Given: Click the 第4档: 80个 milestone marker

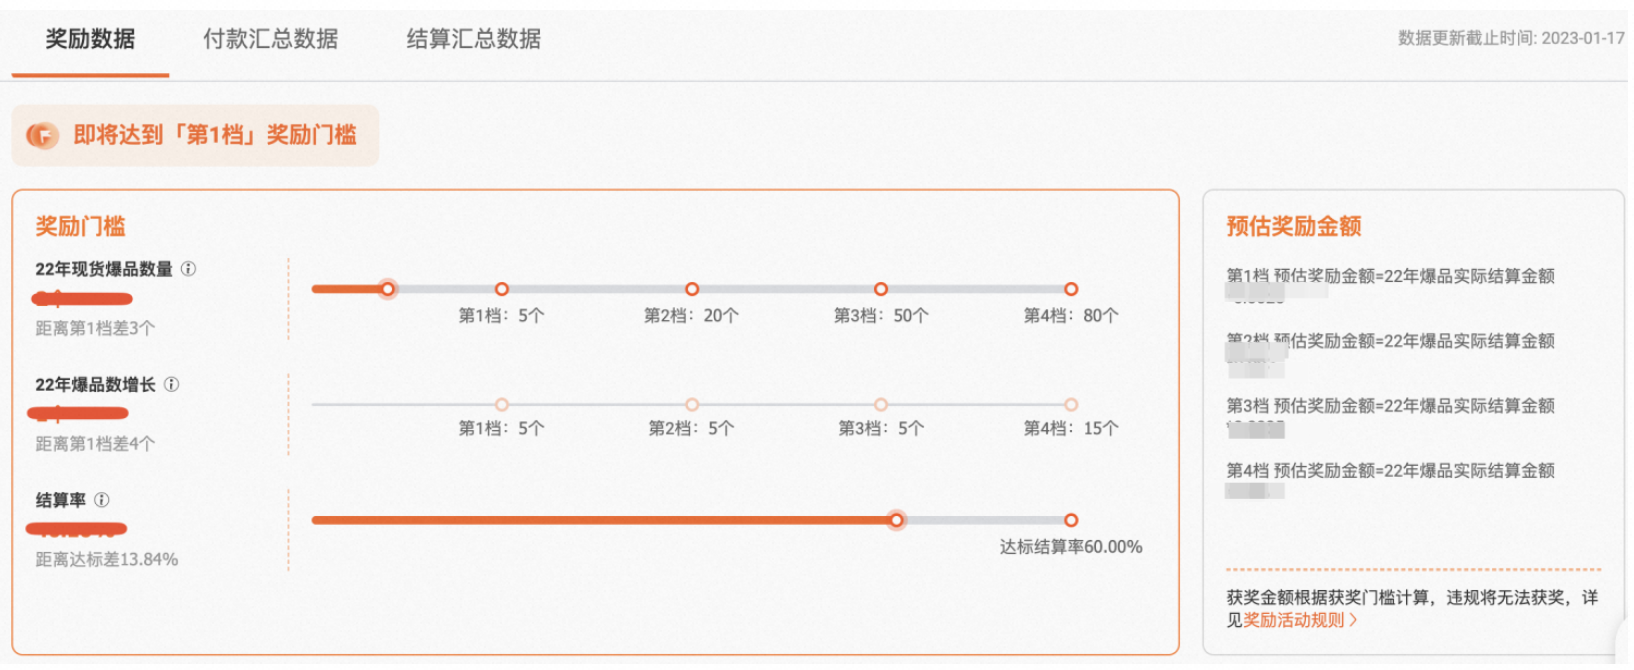Looking at the screenshot, I should tap(1071, 289).
